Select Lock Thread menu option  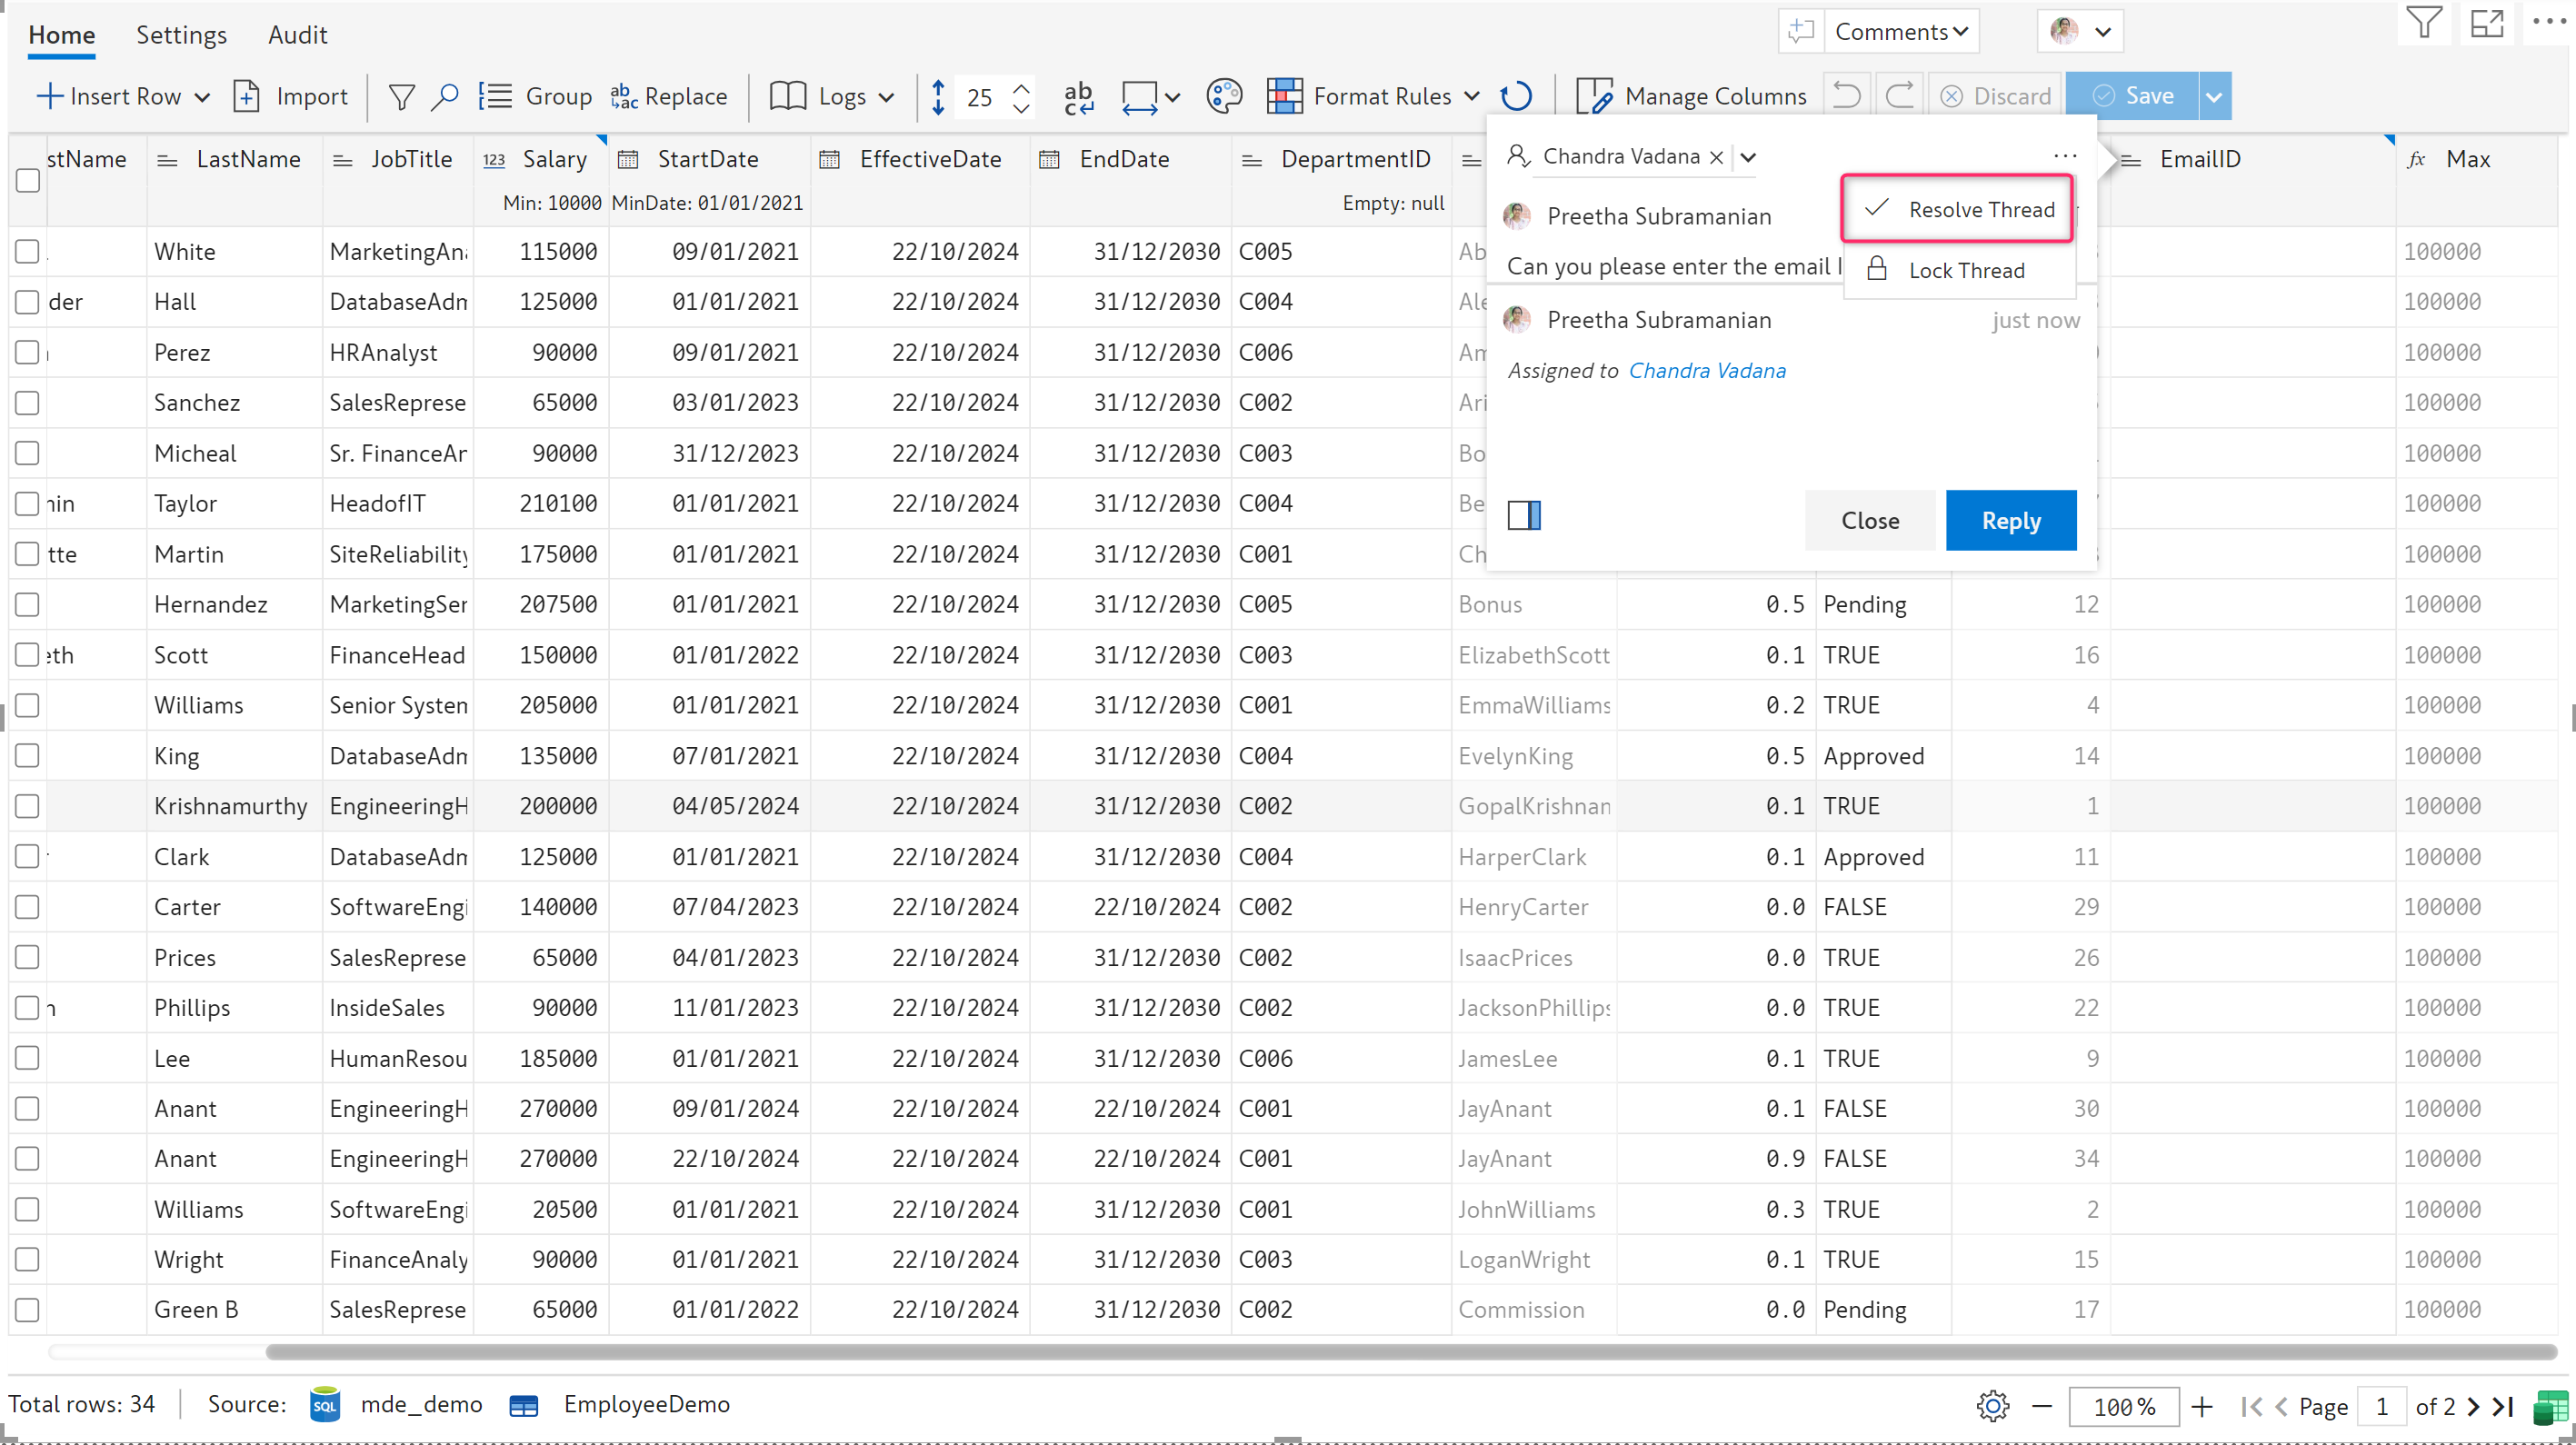pyautogui.click(x=1965, y=271)
